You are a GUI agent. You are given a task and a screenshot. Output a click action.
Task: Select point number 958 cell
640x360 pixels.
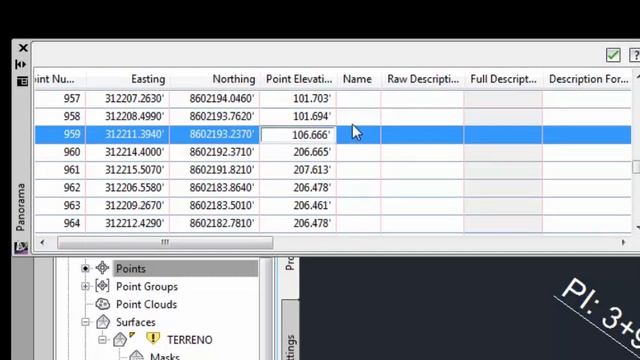[x=60, y=116]
